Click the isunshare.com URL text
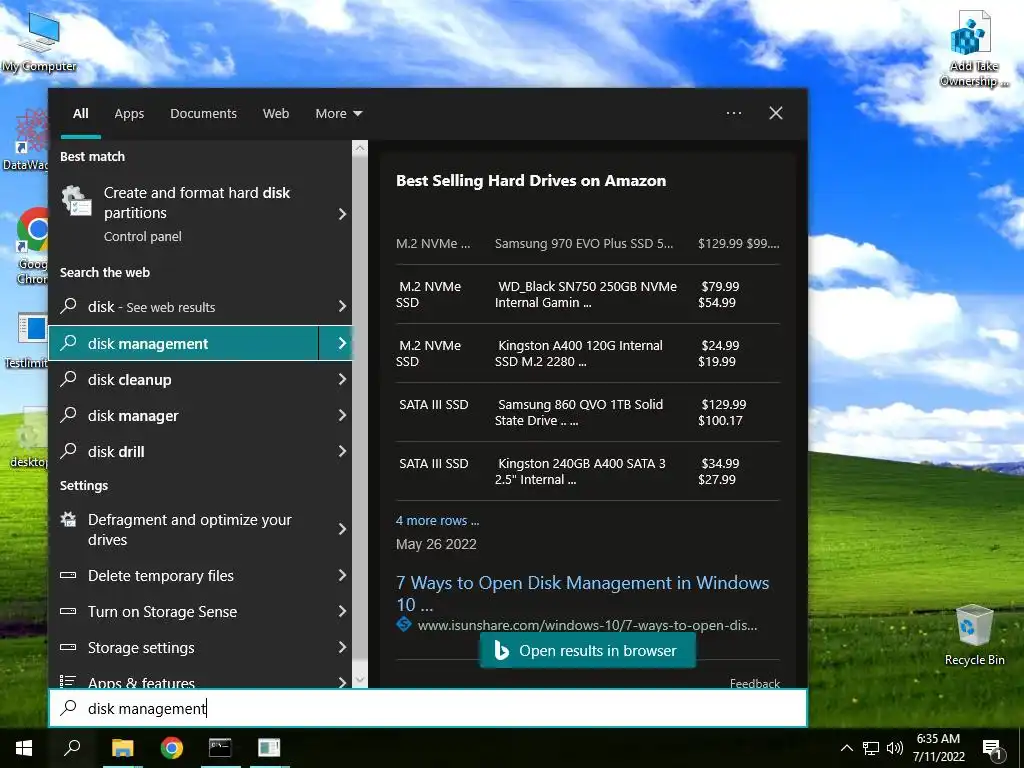This screenshot has height=768, width=1024. [x=587, y=625]
